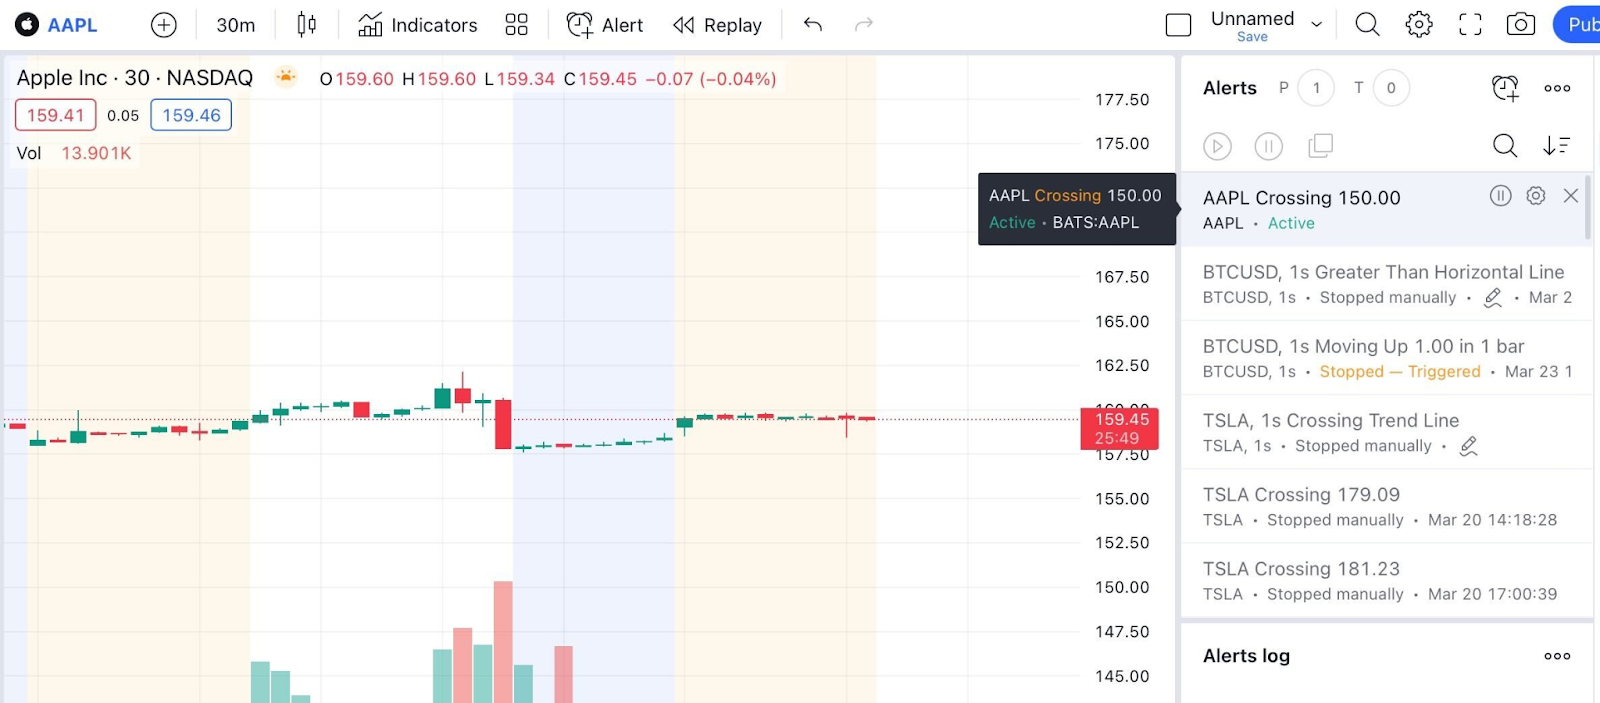Screen dimensions: 1600x703
Task: Click the Alert button in toolbar
Action: click(x=605, y=25)
